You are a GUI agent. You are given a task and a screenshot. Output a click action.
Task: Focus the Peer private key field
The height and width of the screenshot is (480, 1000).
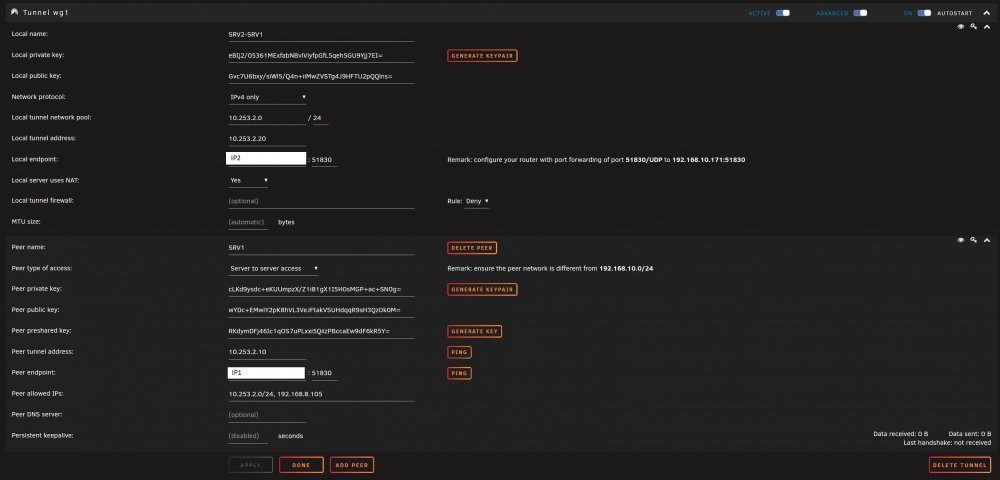tap(321, 289)
